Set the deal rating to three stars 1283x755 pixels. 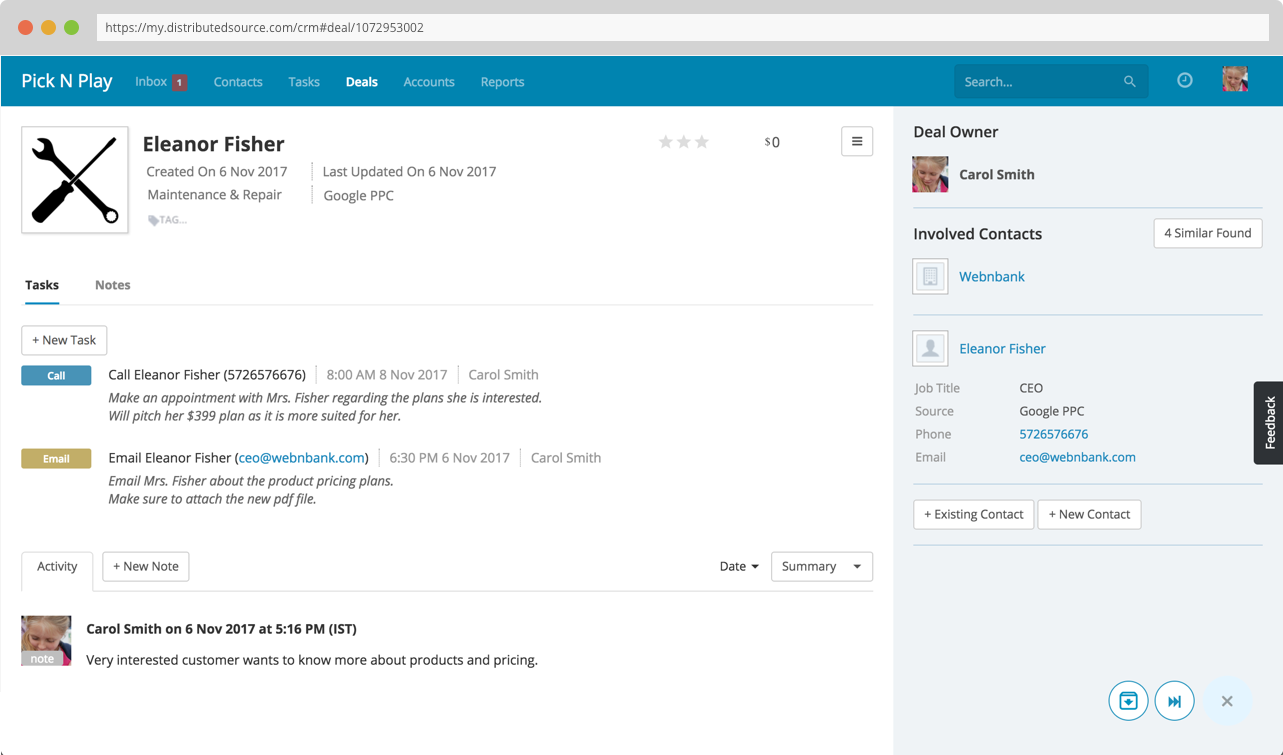coord(702,142)
